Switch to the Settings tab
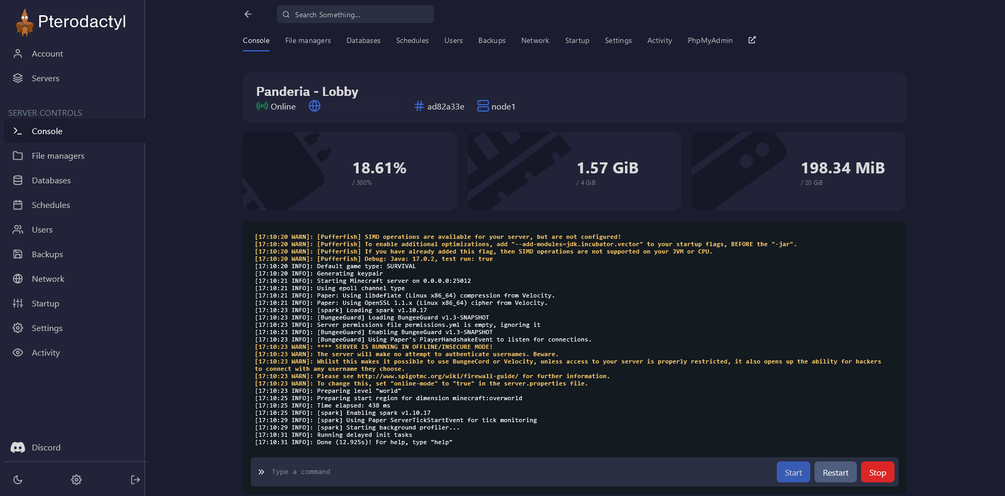 pyautogui.click(x=618, y=40)
